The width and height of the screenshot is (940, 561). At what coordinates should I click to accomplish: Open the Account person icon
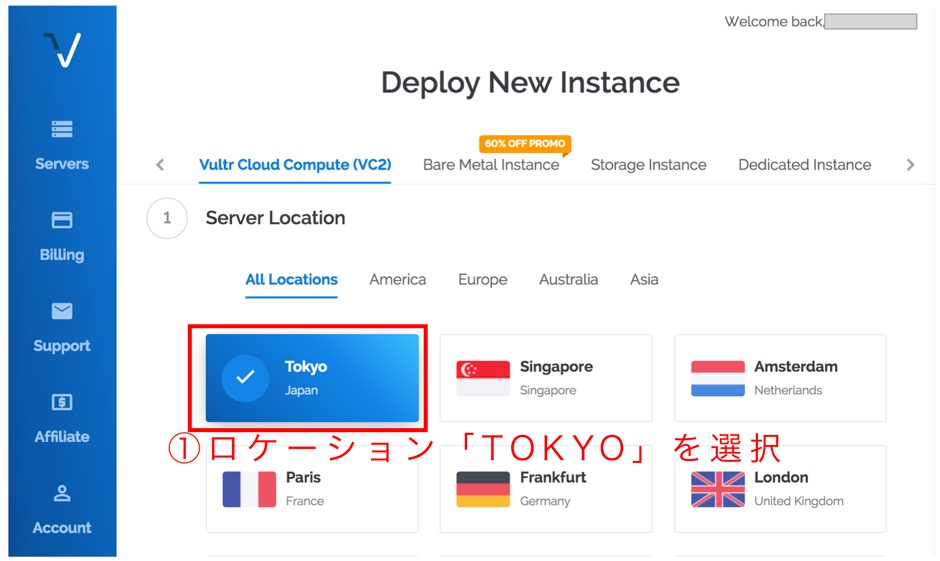(x=62, y=493)
